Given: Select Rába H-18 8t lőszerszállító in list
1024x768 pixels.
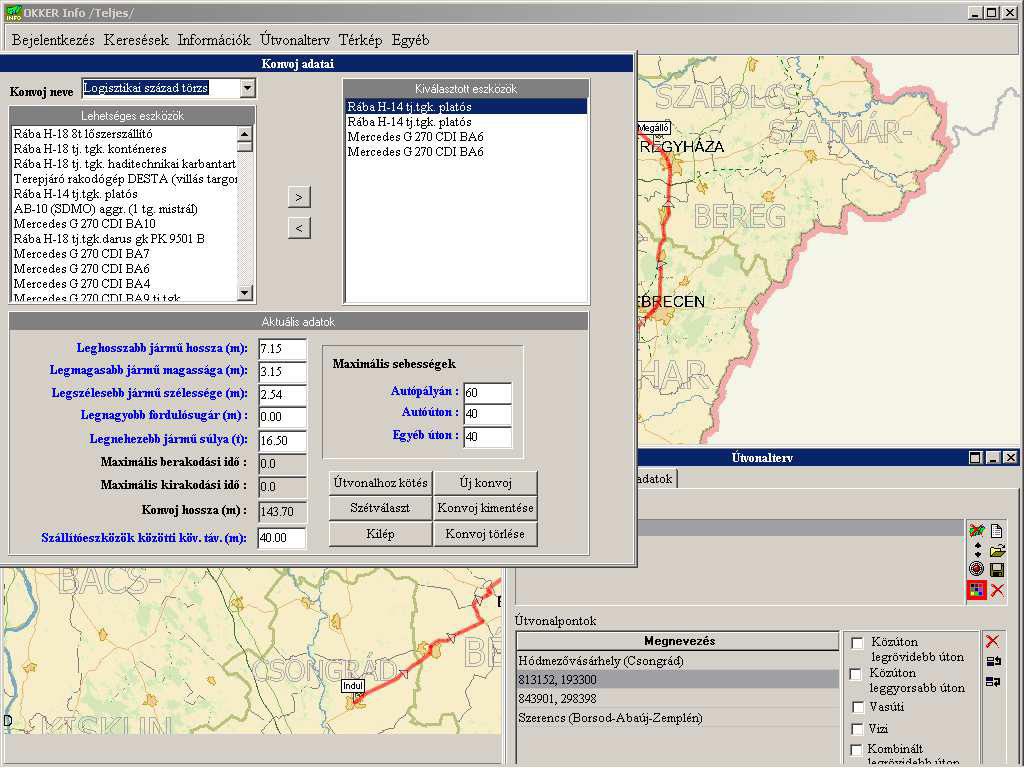Looking at the screenshot, I should [124, 134].
